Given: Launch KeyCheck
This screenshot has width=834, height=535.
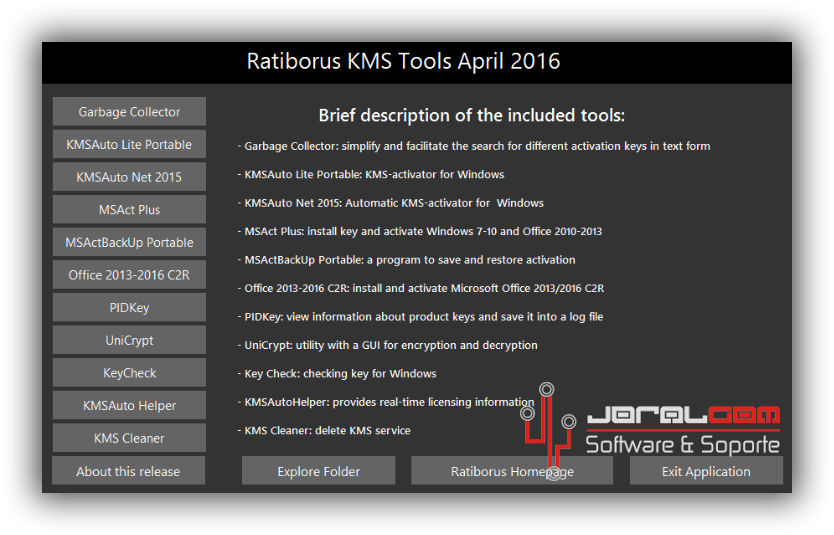Looking at the screenshot, I should point(129,373).
